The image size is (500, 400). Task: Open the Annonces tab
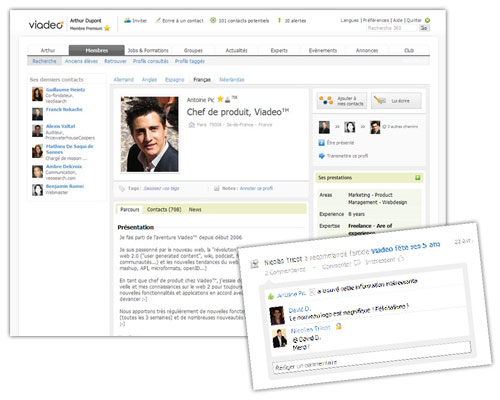coord(367,50)
